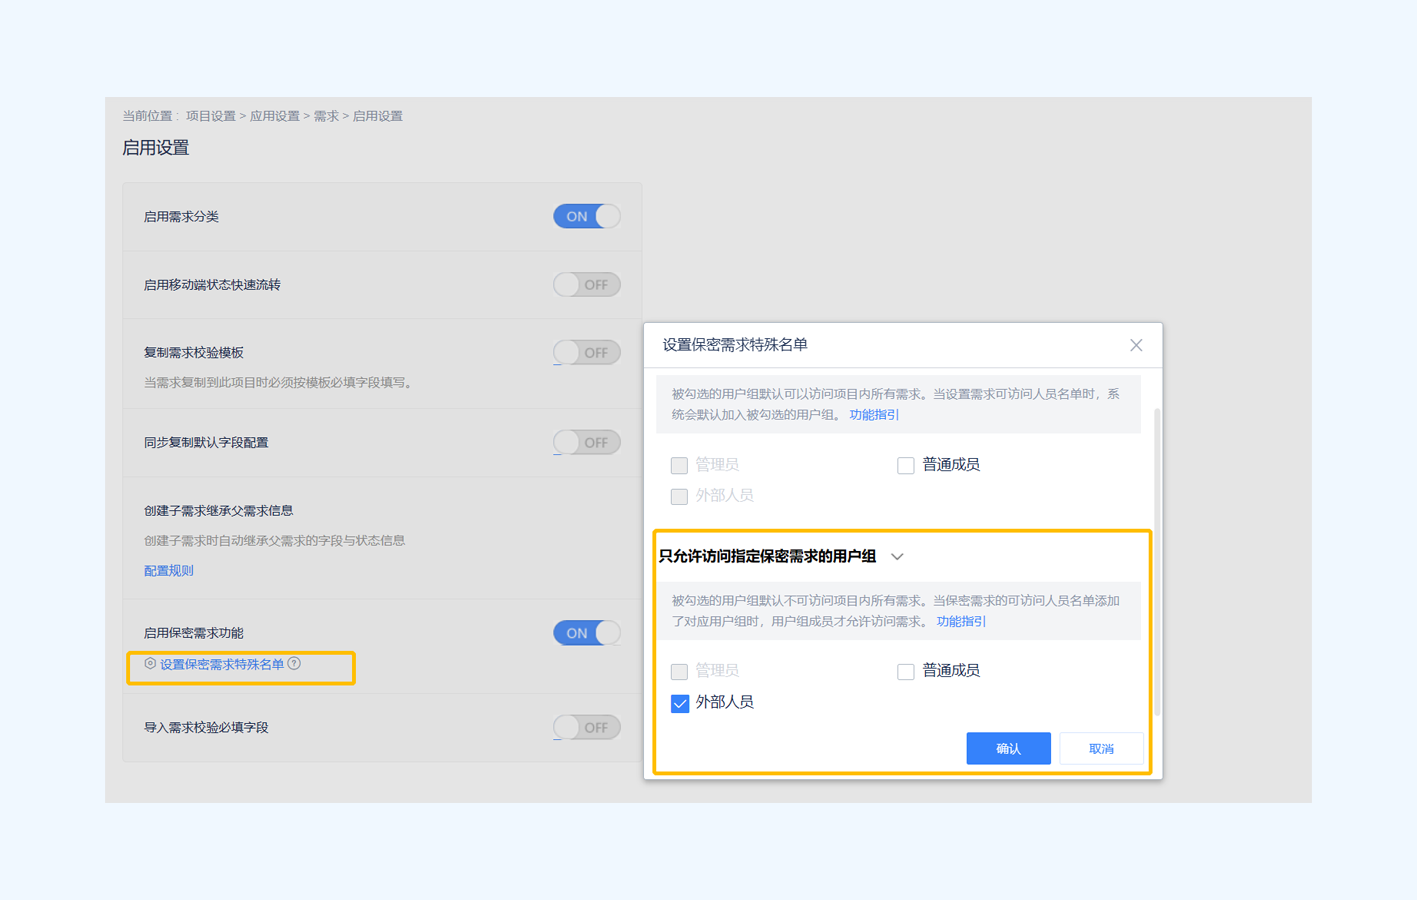
Task: Click the 取消 button
Action: click(1101, 748)
